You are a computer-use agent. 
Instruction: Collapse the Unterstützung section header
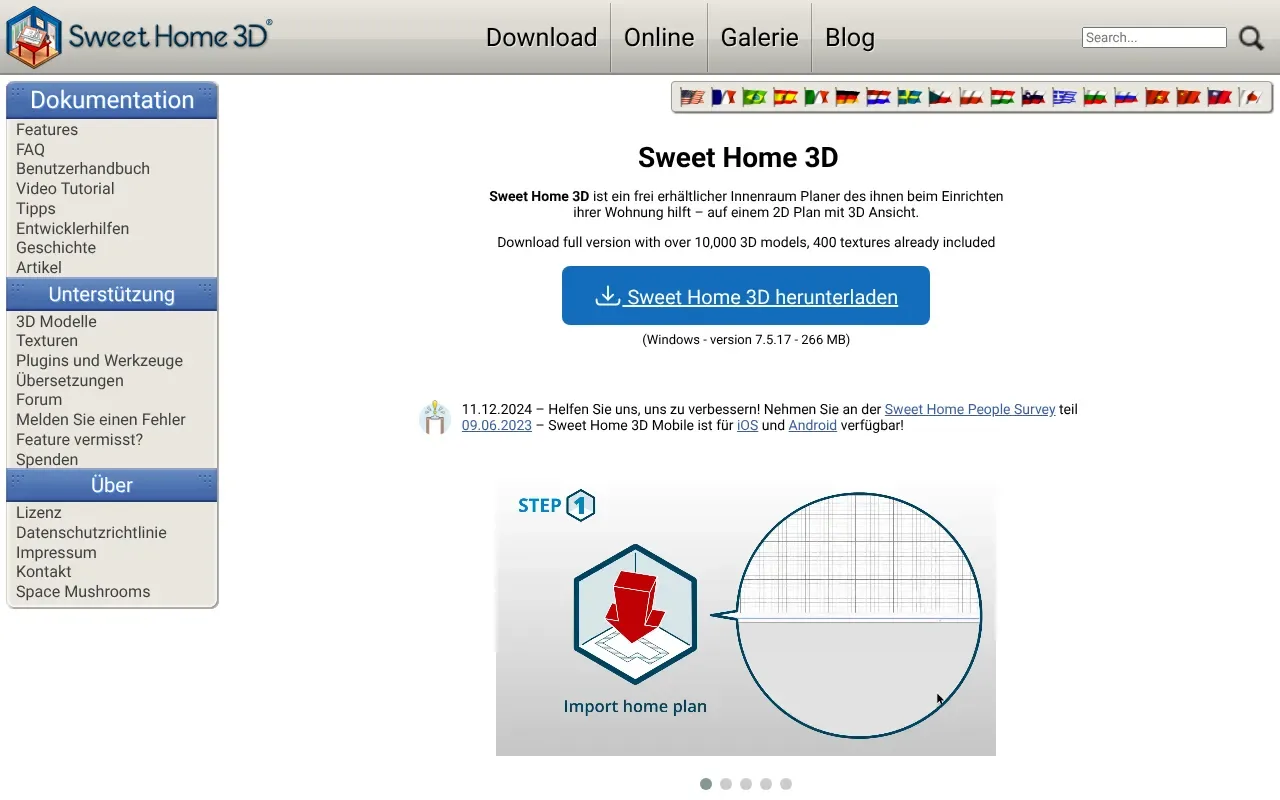(112, 294)
